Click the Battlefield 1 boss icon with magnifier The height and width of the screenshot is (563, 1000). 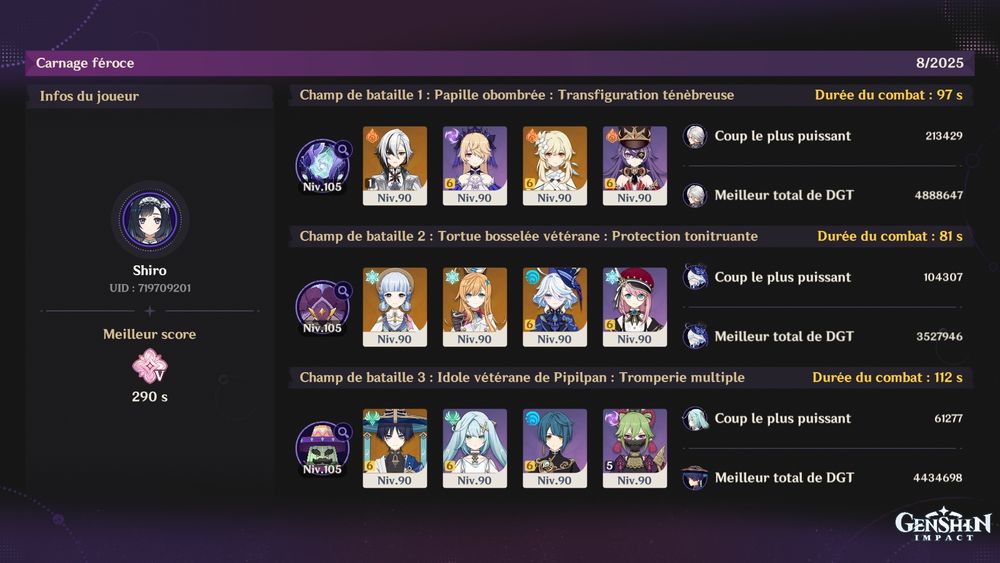click(323, 166)
